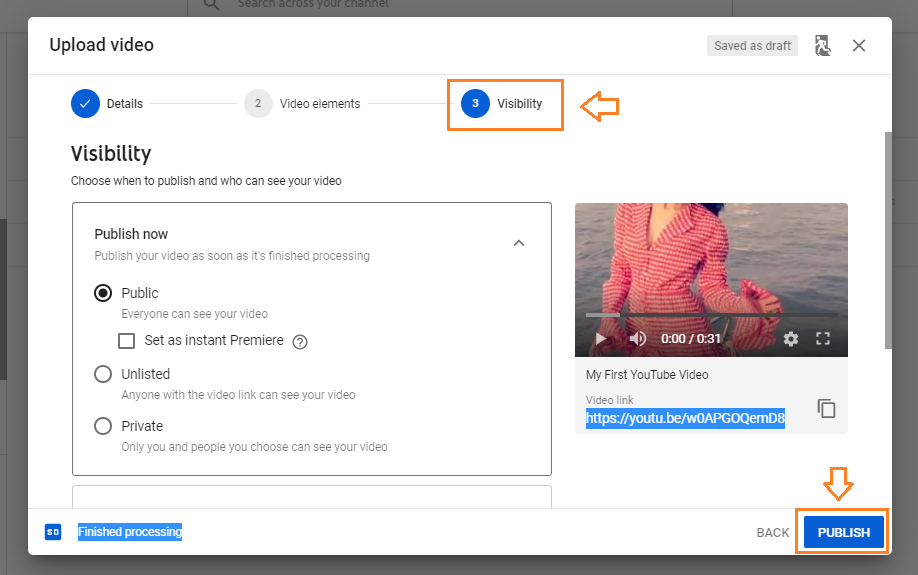Open help for instant Premiere

[x=300, y=341]
